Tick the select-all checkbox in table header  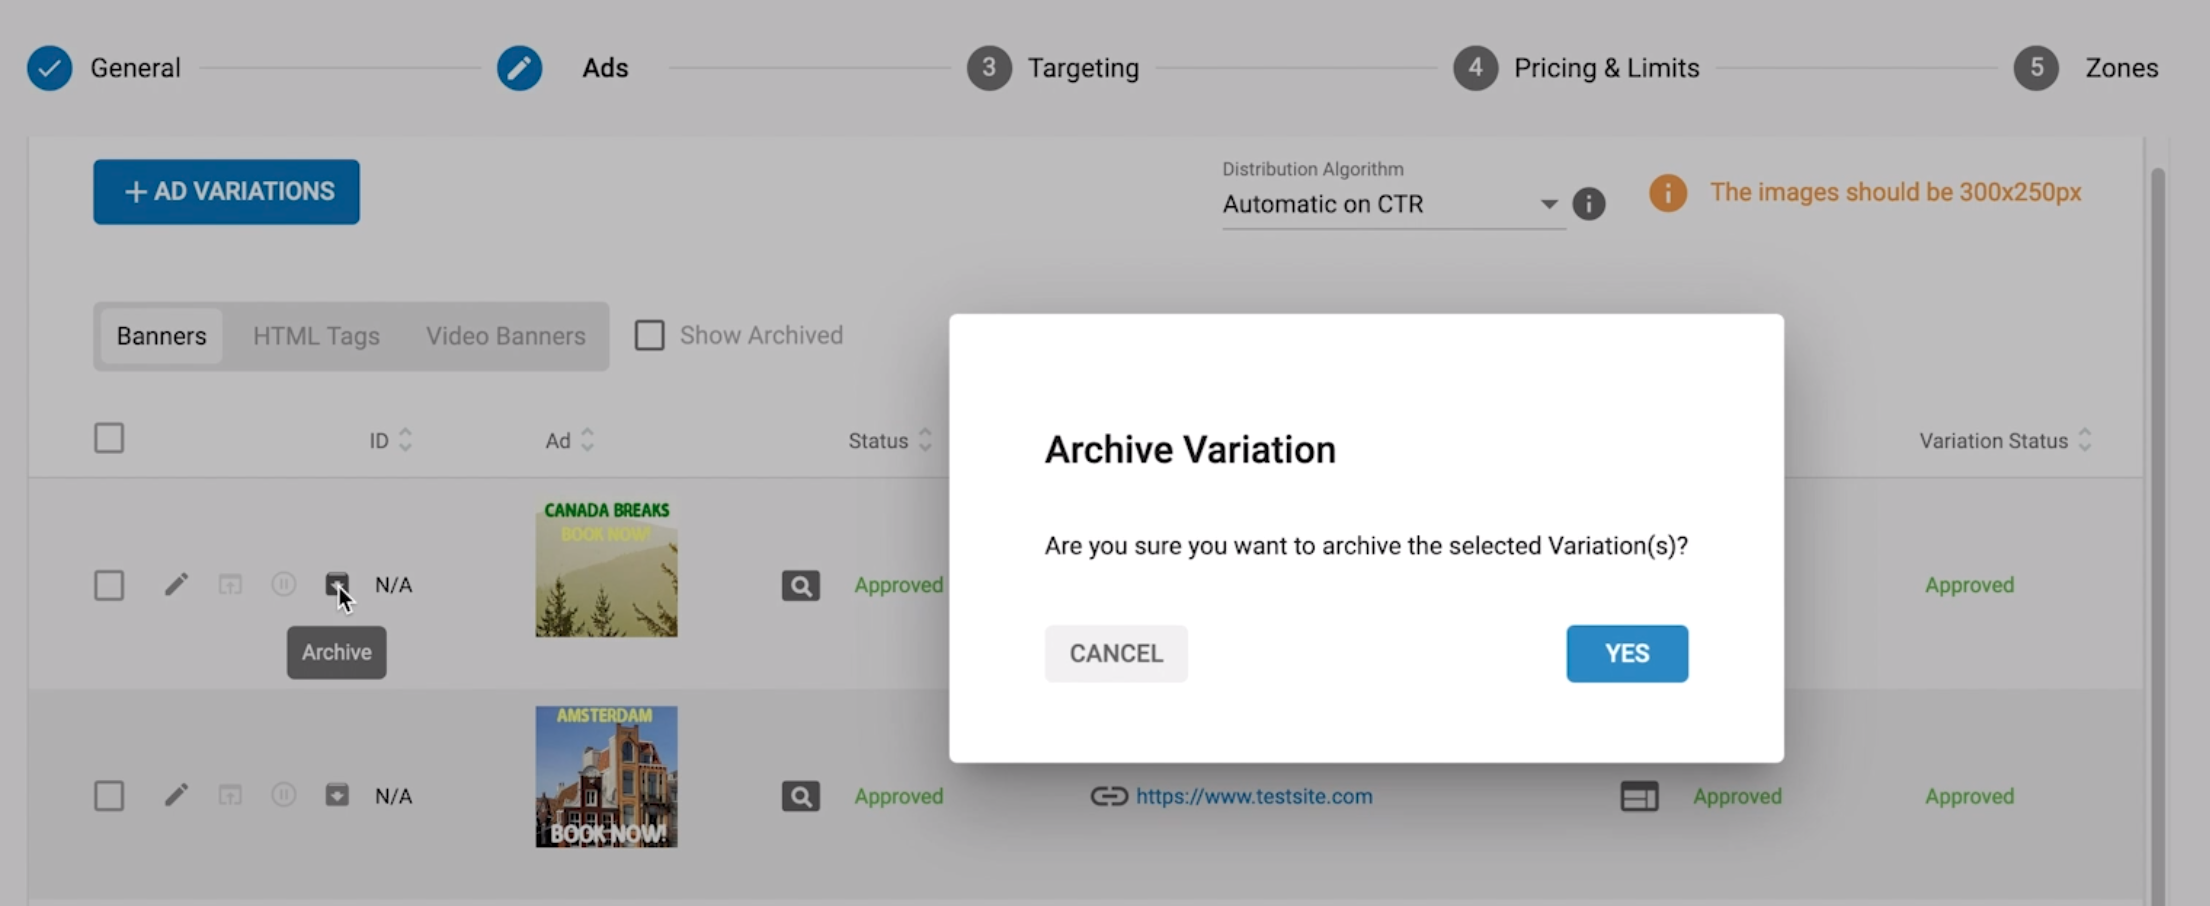click(109, 439)
